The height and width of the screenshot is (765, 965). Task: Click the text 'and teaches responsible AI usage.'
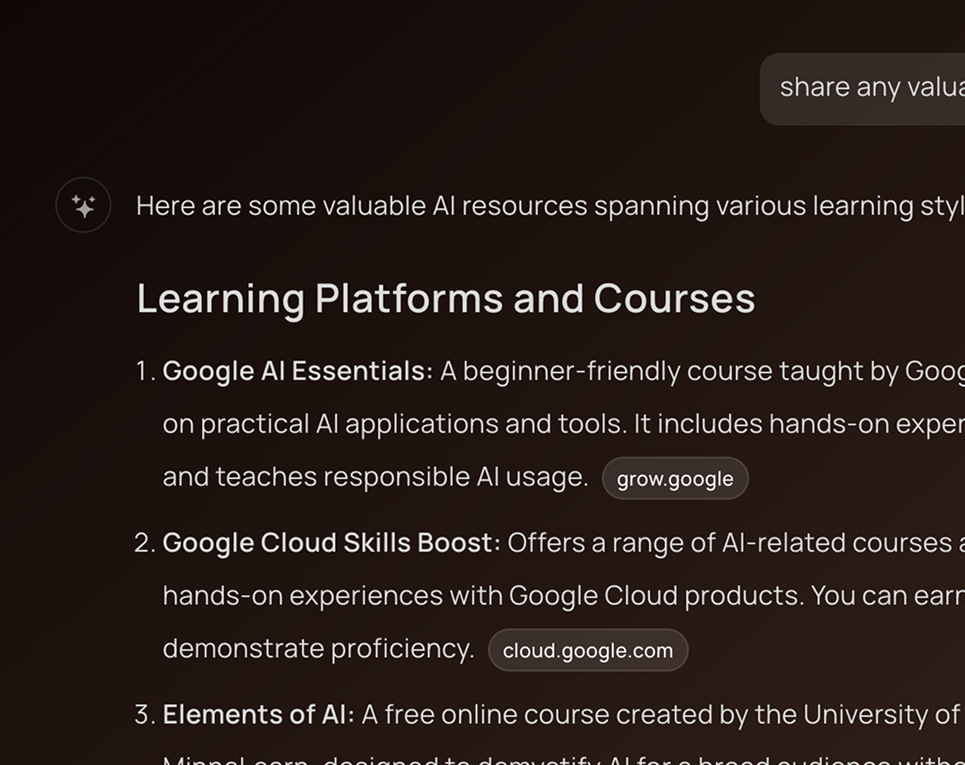pyautogui.click(x=375, y=477)
